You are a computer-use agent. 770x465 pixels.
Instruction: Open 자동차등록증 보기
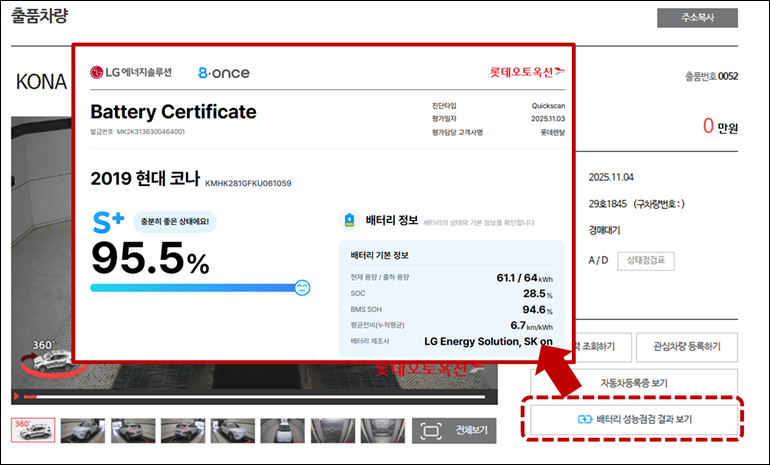[x=634, y=383]
